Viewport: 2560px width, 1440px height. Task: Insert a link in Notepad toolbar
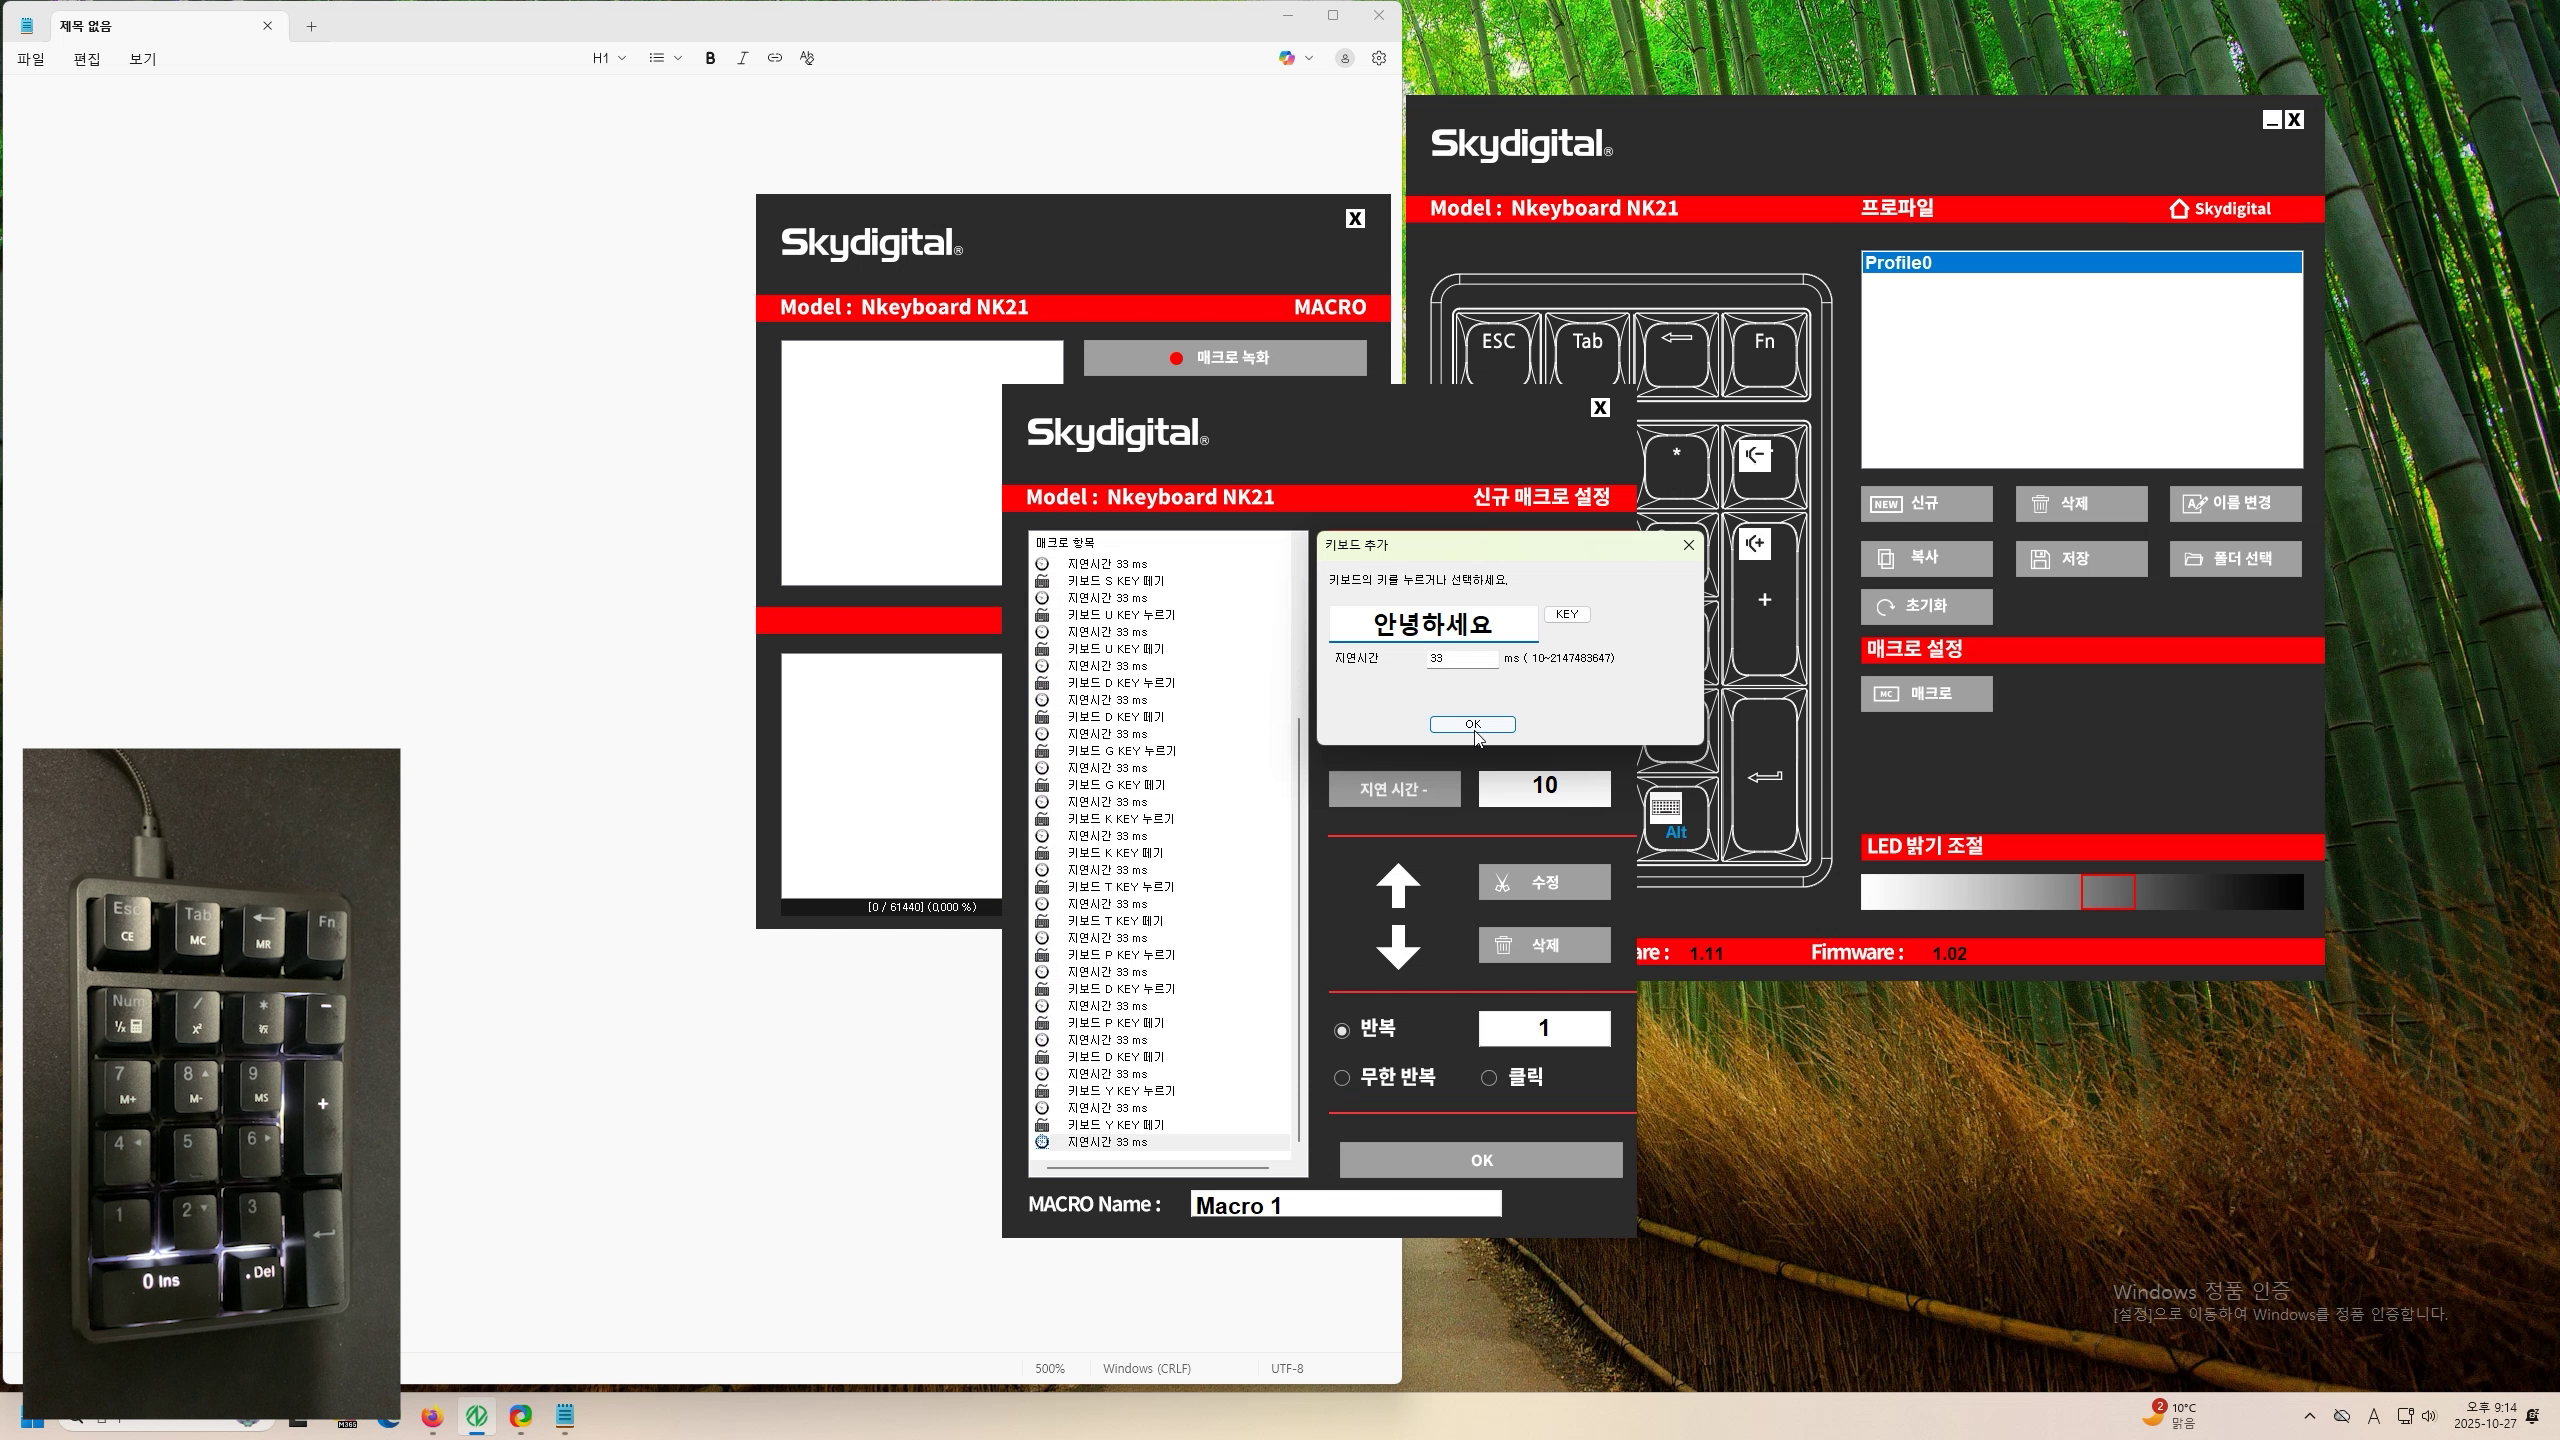click(774, 58)
